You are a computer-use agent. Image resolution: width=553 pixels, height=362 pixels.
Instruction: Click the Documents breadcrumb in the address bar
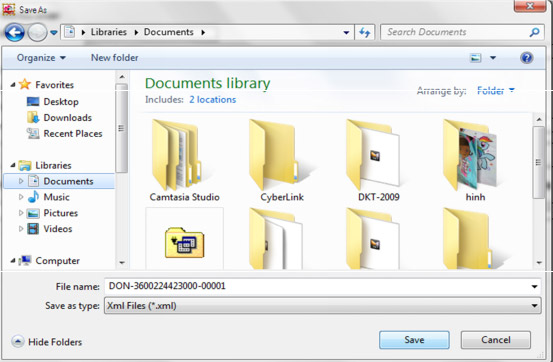click(169, 32)
